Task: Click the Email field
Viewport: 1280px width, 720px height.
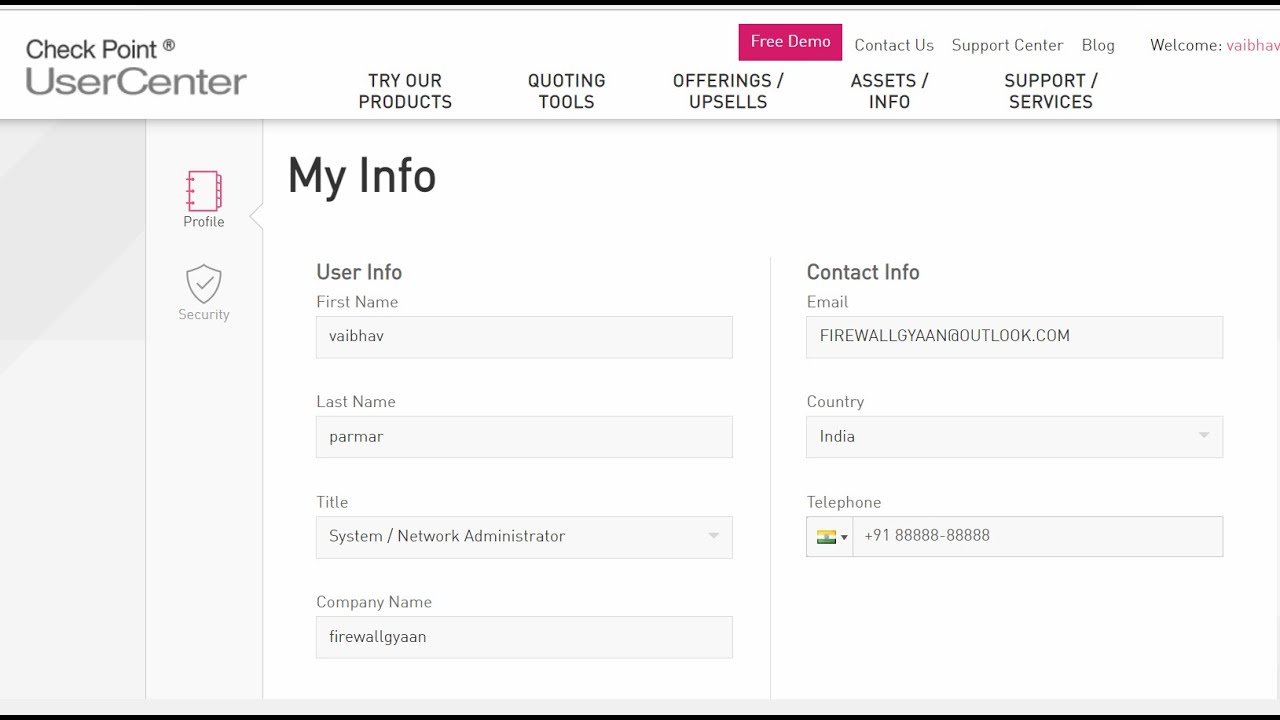Action: [1014, 337]
